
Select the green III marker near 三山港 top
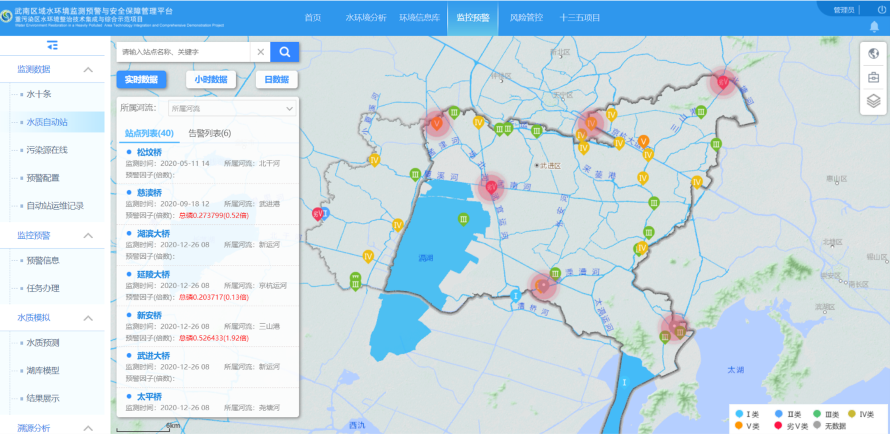pyautogui.click(x=702, y=112)
